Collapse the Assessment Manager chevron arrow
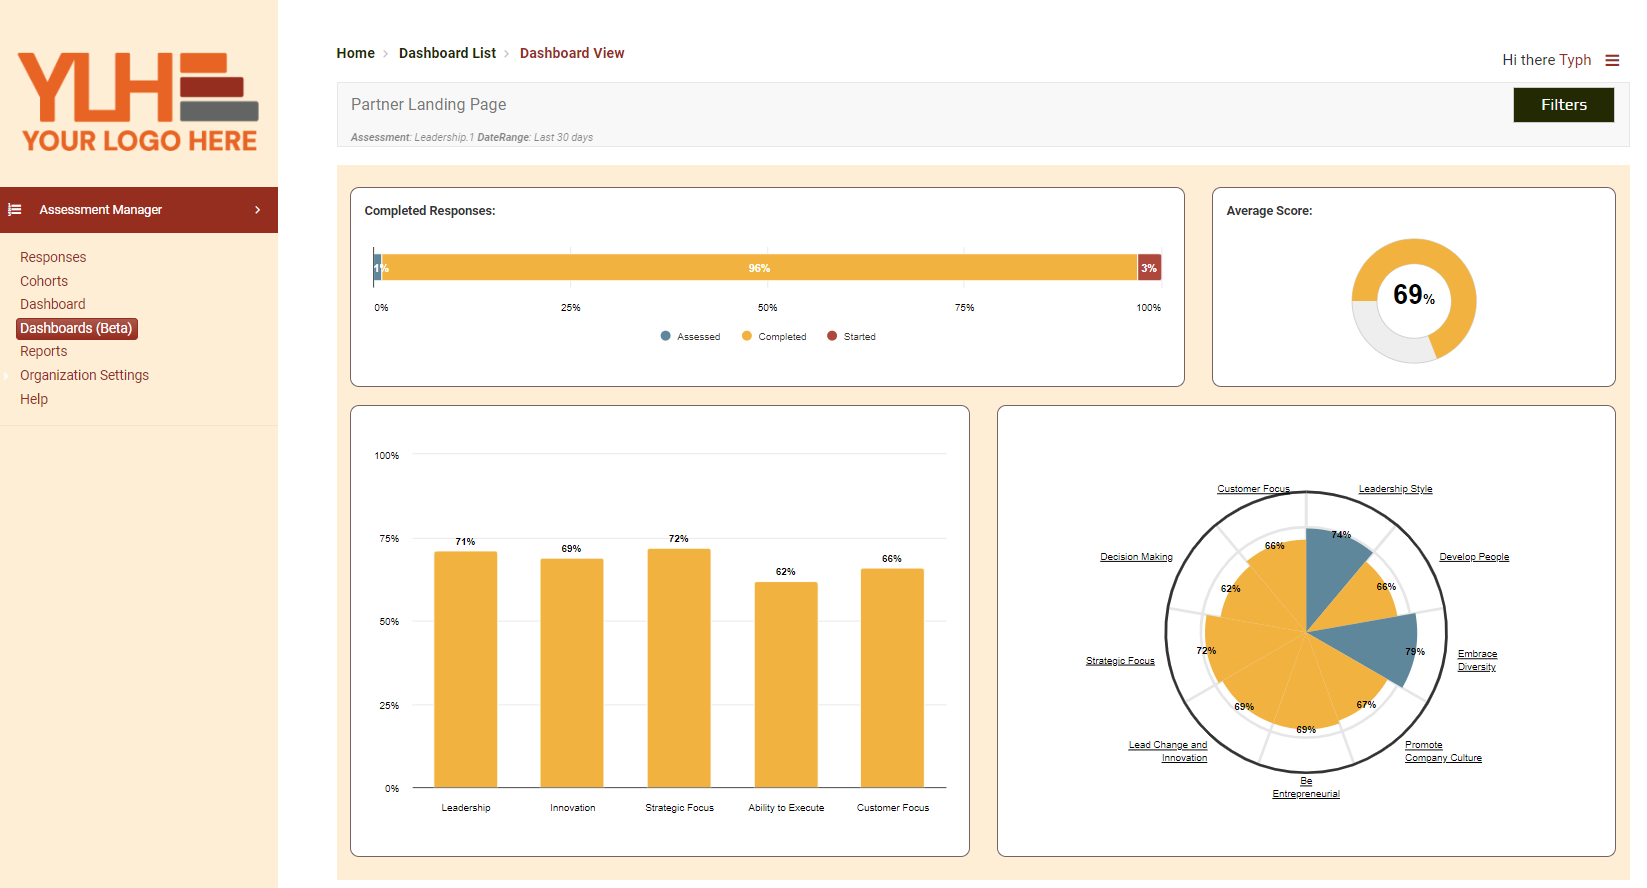 coord(257,210)
